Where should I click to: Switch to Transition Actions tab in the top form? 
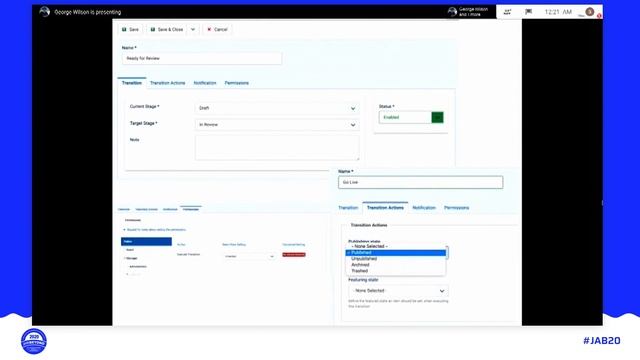(x=167, y=83)
